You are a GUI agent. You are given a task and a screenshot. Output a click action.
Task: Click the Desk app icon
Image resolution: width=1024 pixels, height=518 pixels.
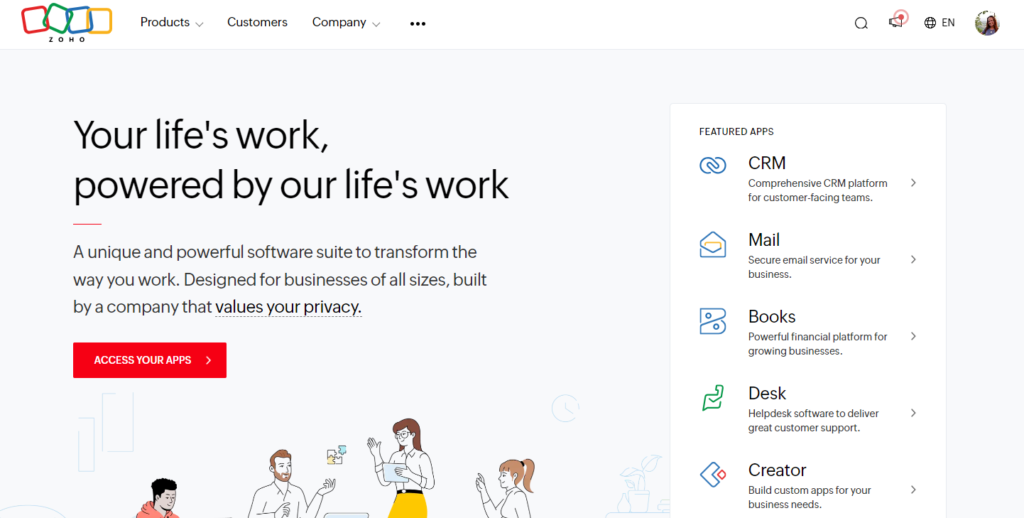coord(712,398)
